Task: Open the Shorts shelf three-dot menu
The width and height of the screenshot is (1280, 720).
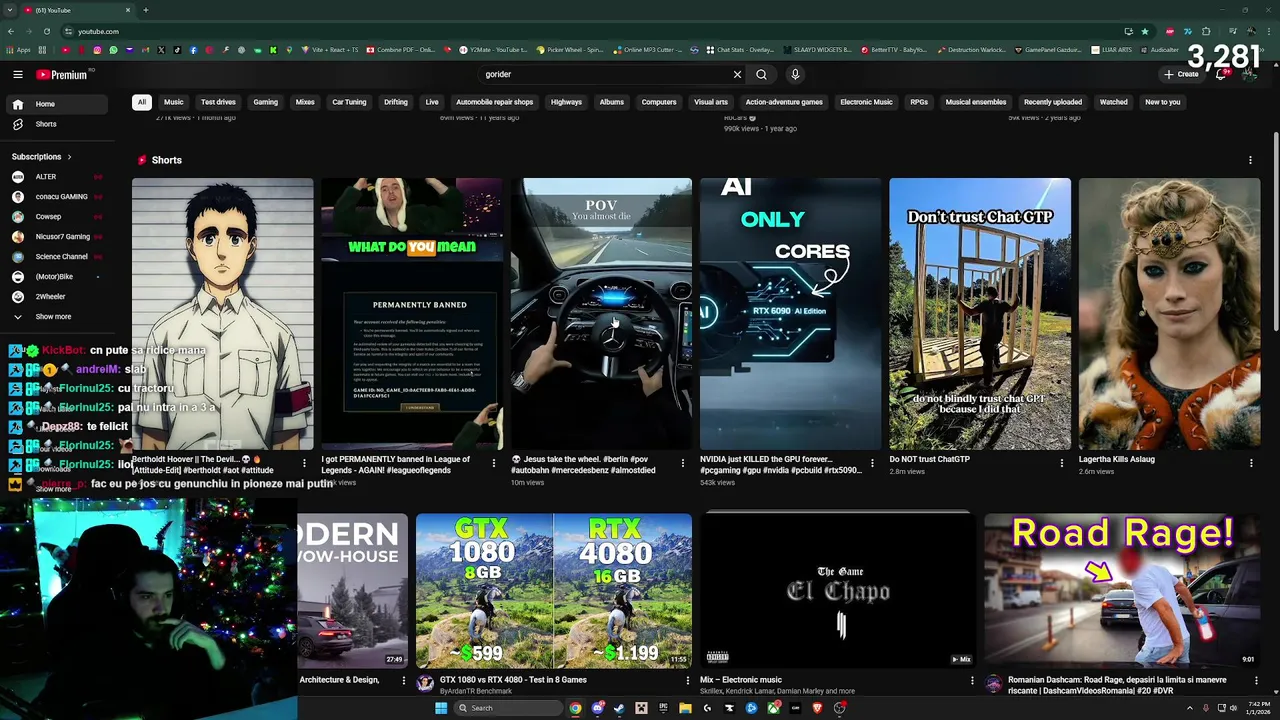Action: point(1250,160)
